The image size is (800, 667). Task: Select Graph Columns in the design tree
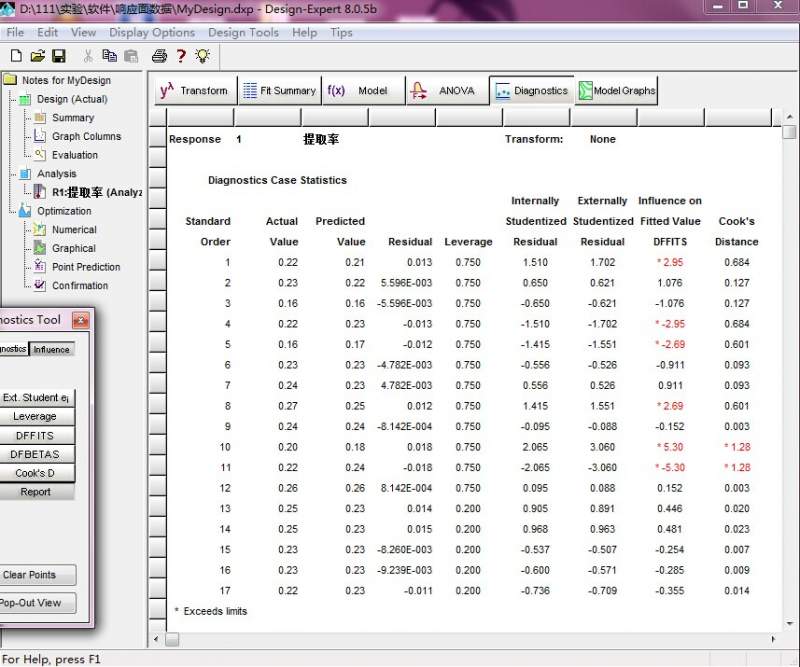tap(86, 136)
